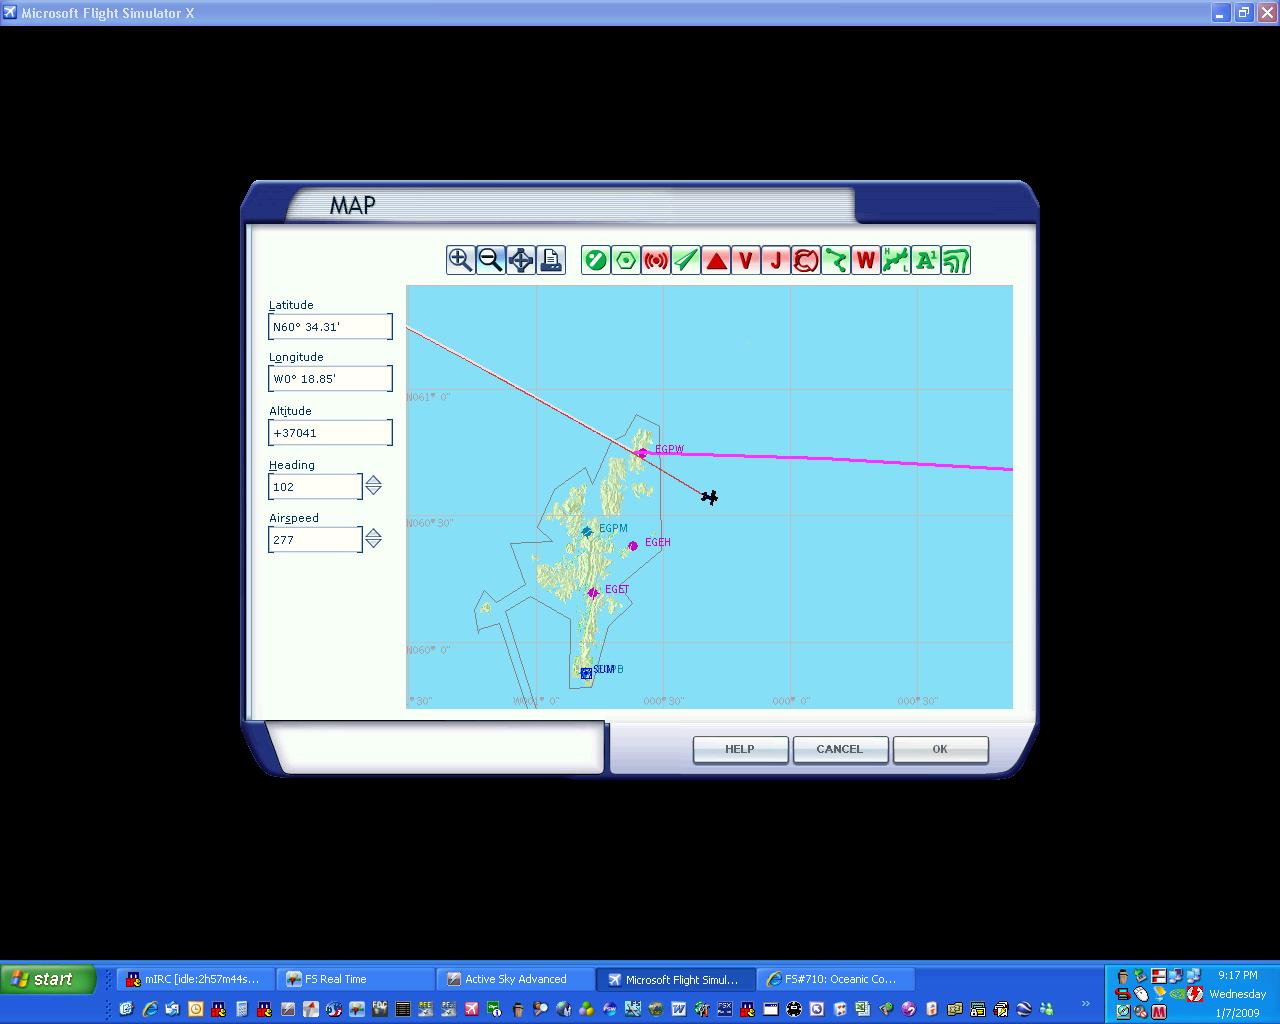Viewport: 1280px width, 1024px height.
Task: Toggle ILS feathers layer
Action: 685,260
